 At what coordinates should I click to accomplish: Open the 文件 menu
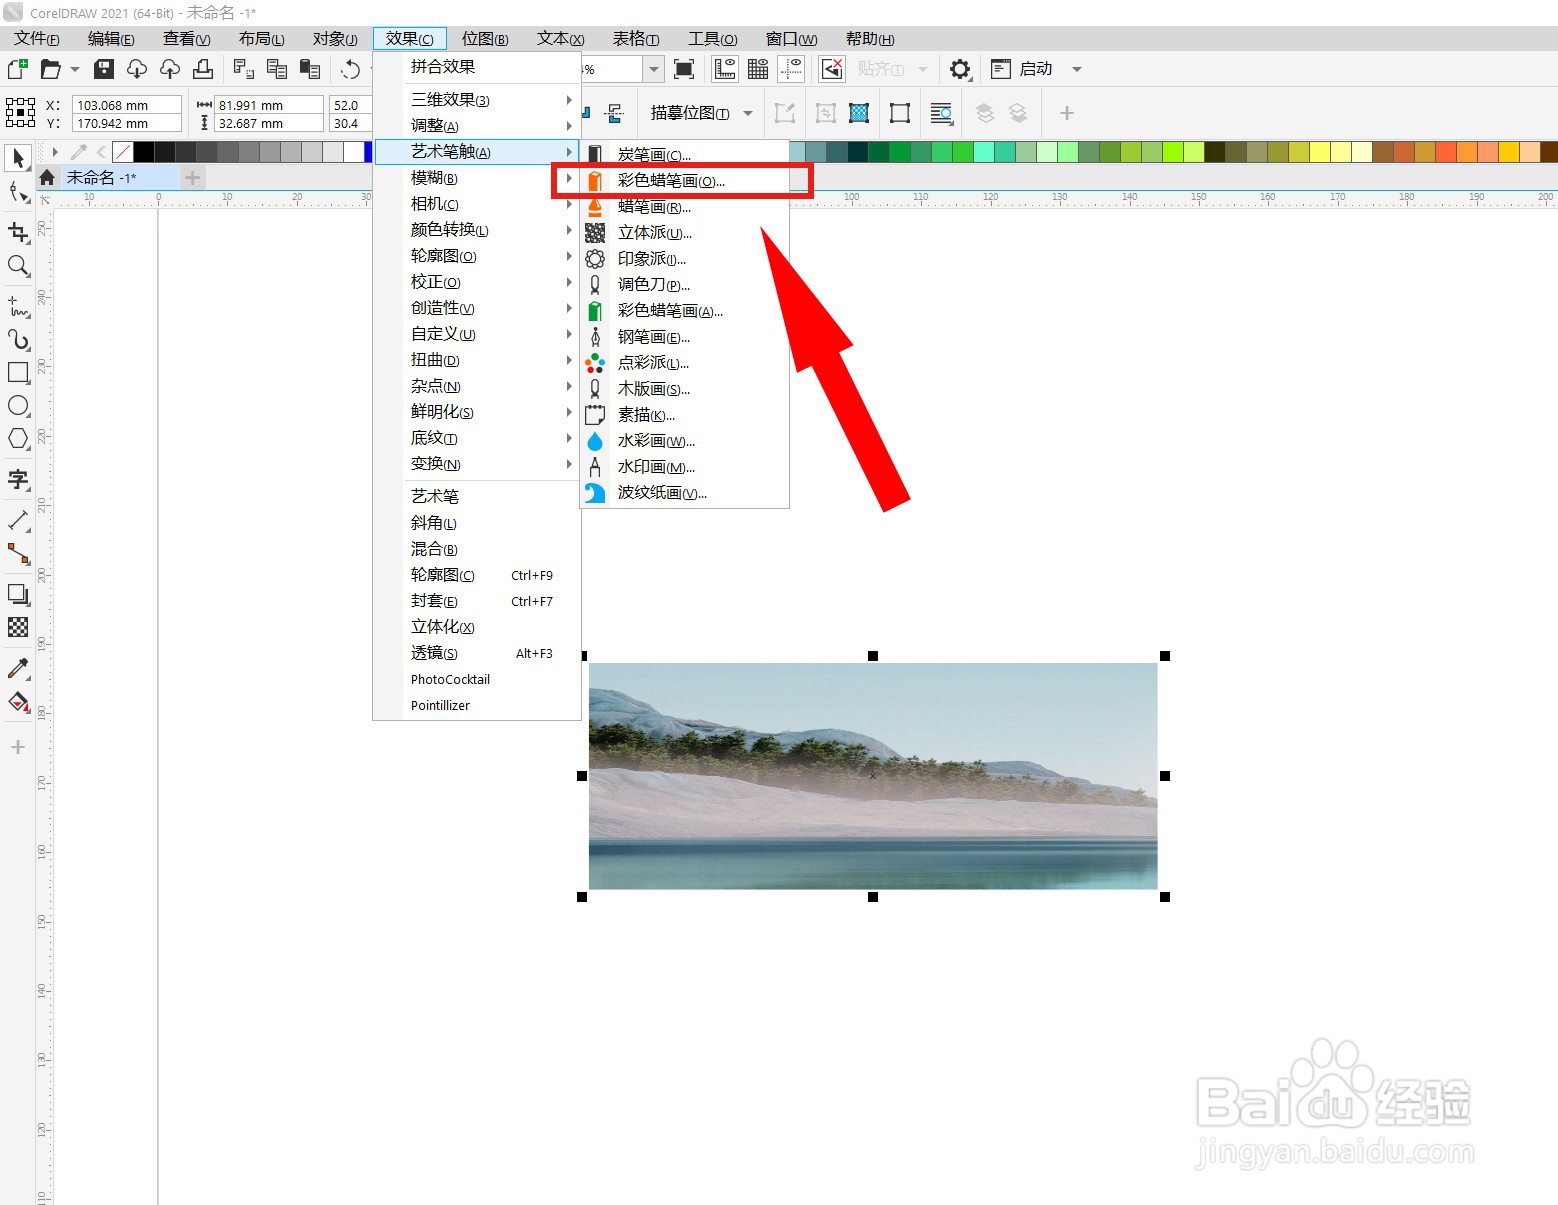click(37, 39)
